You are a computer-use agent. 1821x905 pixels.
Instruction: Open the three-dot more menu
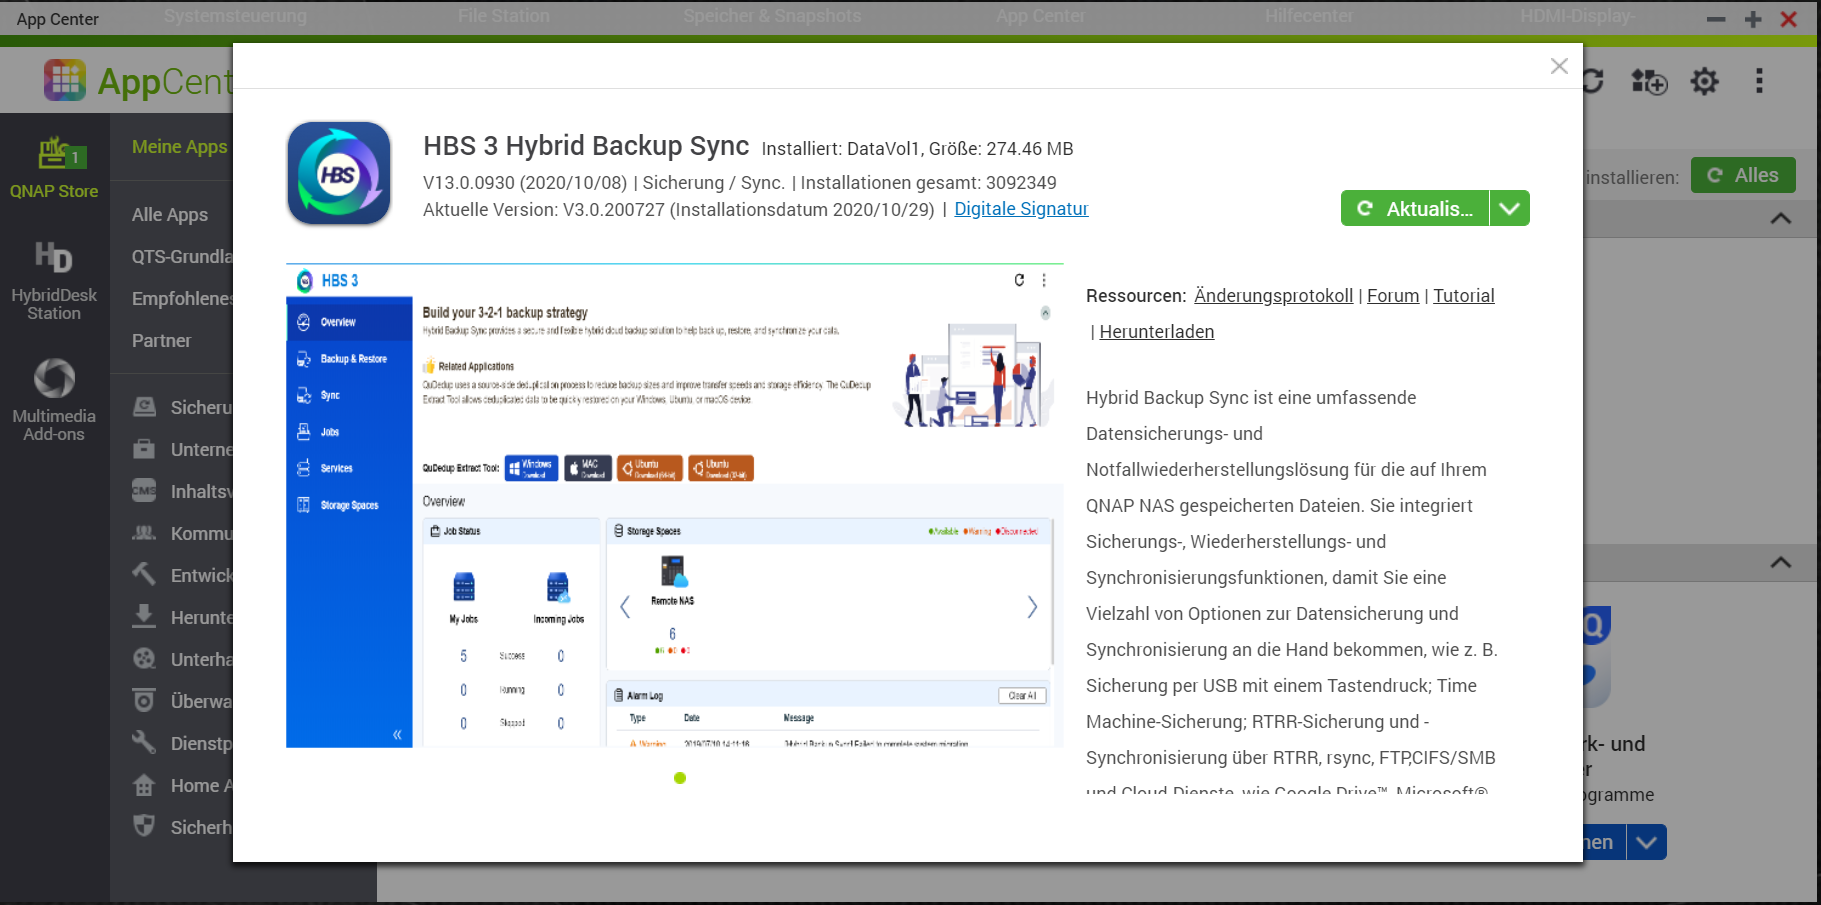pyautogui.click(x=1759, y=81)
